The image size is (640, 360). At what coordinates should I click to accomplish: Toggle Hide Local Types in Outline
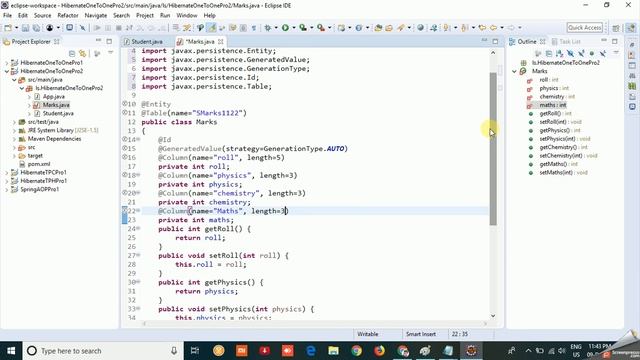603,53
